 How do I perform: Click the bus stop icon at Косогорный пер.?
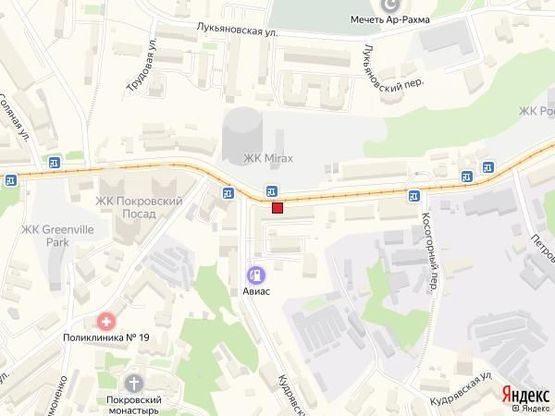pyautogui.click(x=414, y=196)
